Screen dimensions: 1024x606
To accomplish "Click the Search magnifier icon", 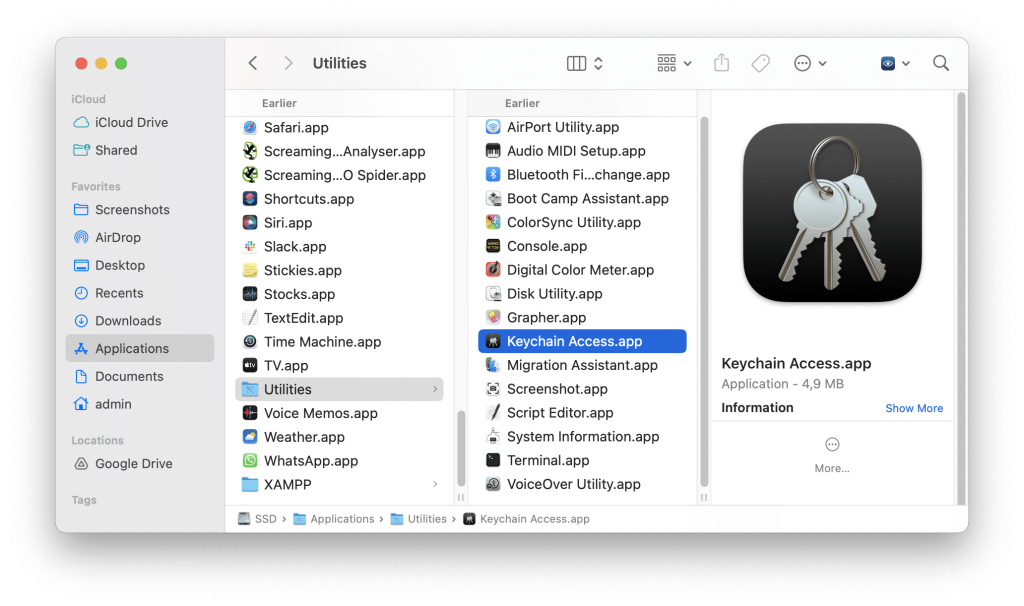I will click(940, 63).
